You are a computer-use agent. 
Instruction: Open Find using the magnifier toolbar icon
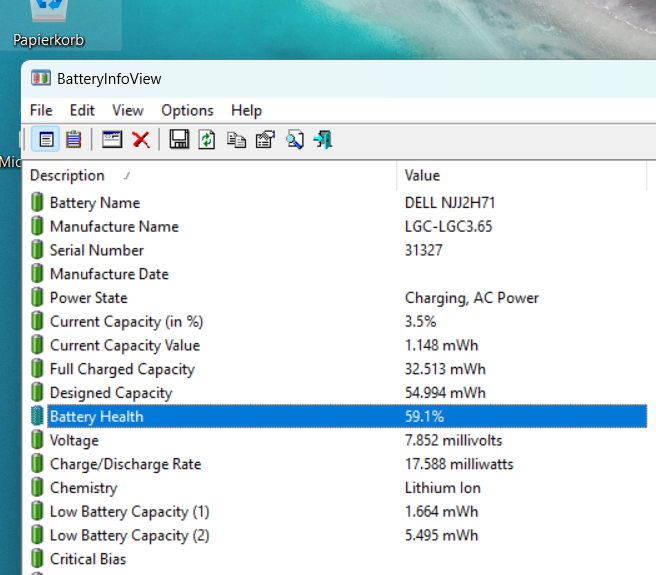[295, 139]
